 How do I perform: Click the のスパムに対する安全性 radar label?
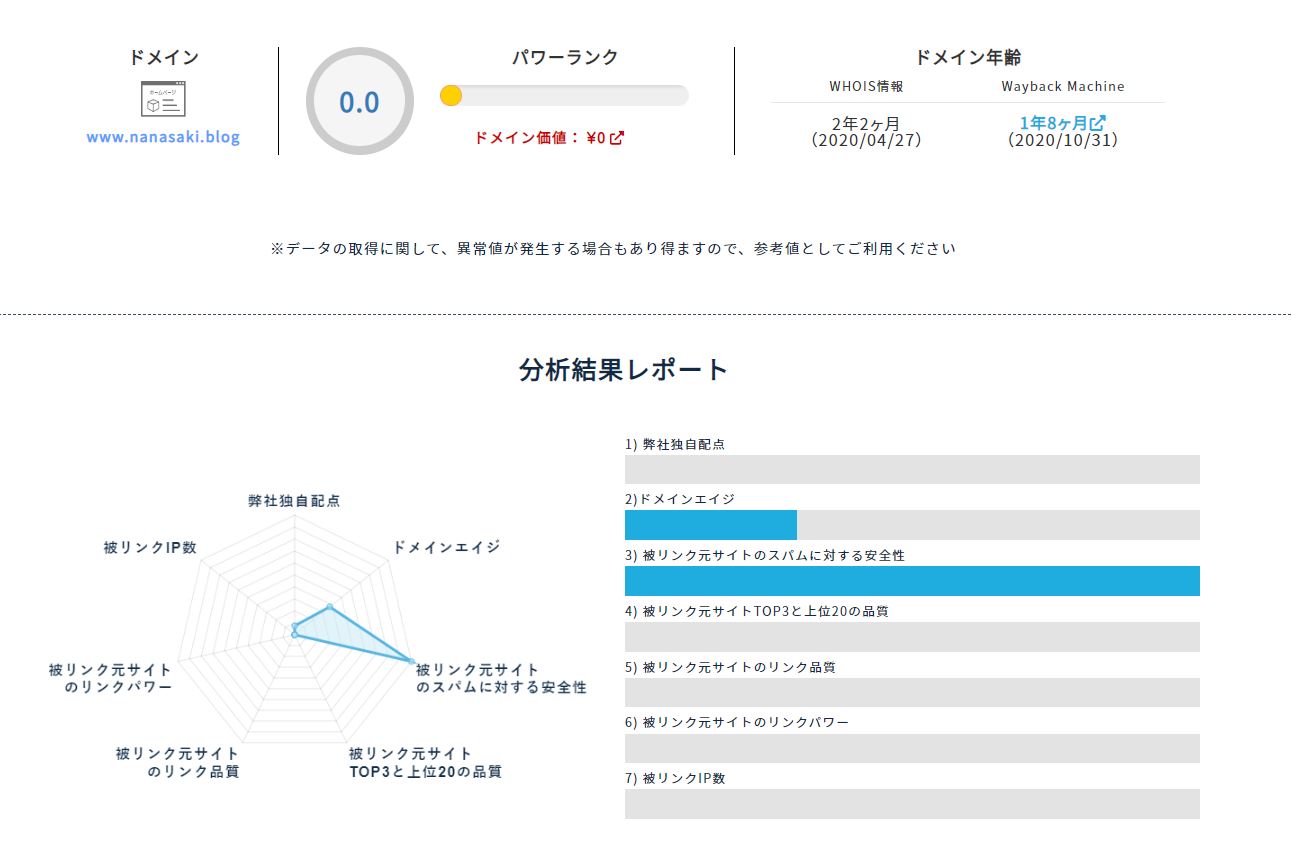(x=501, y=679)
